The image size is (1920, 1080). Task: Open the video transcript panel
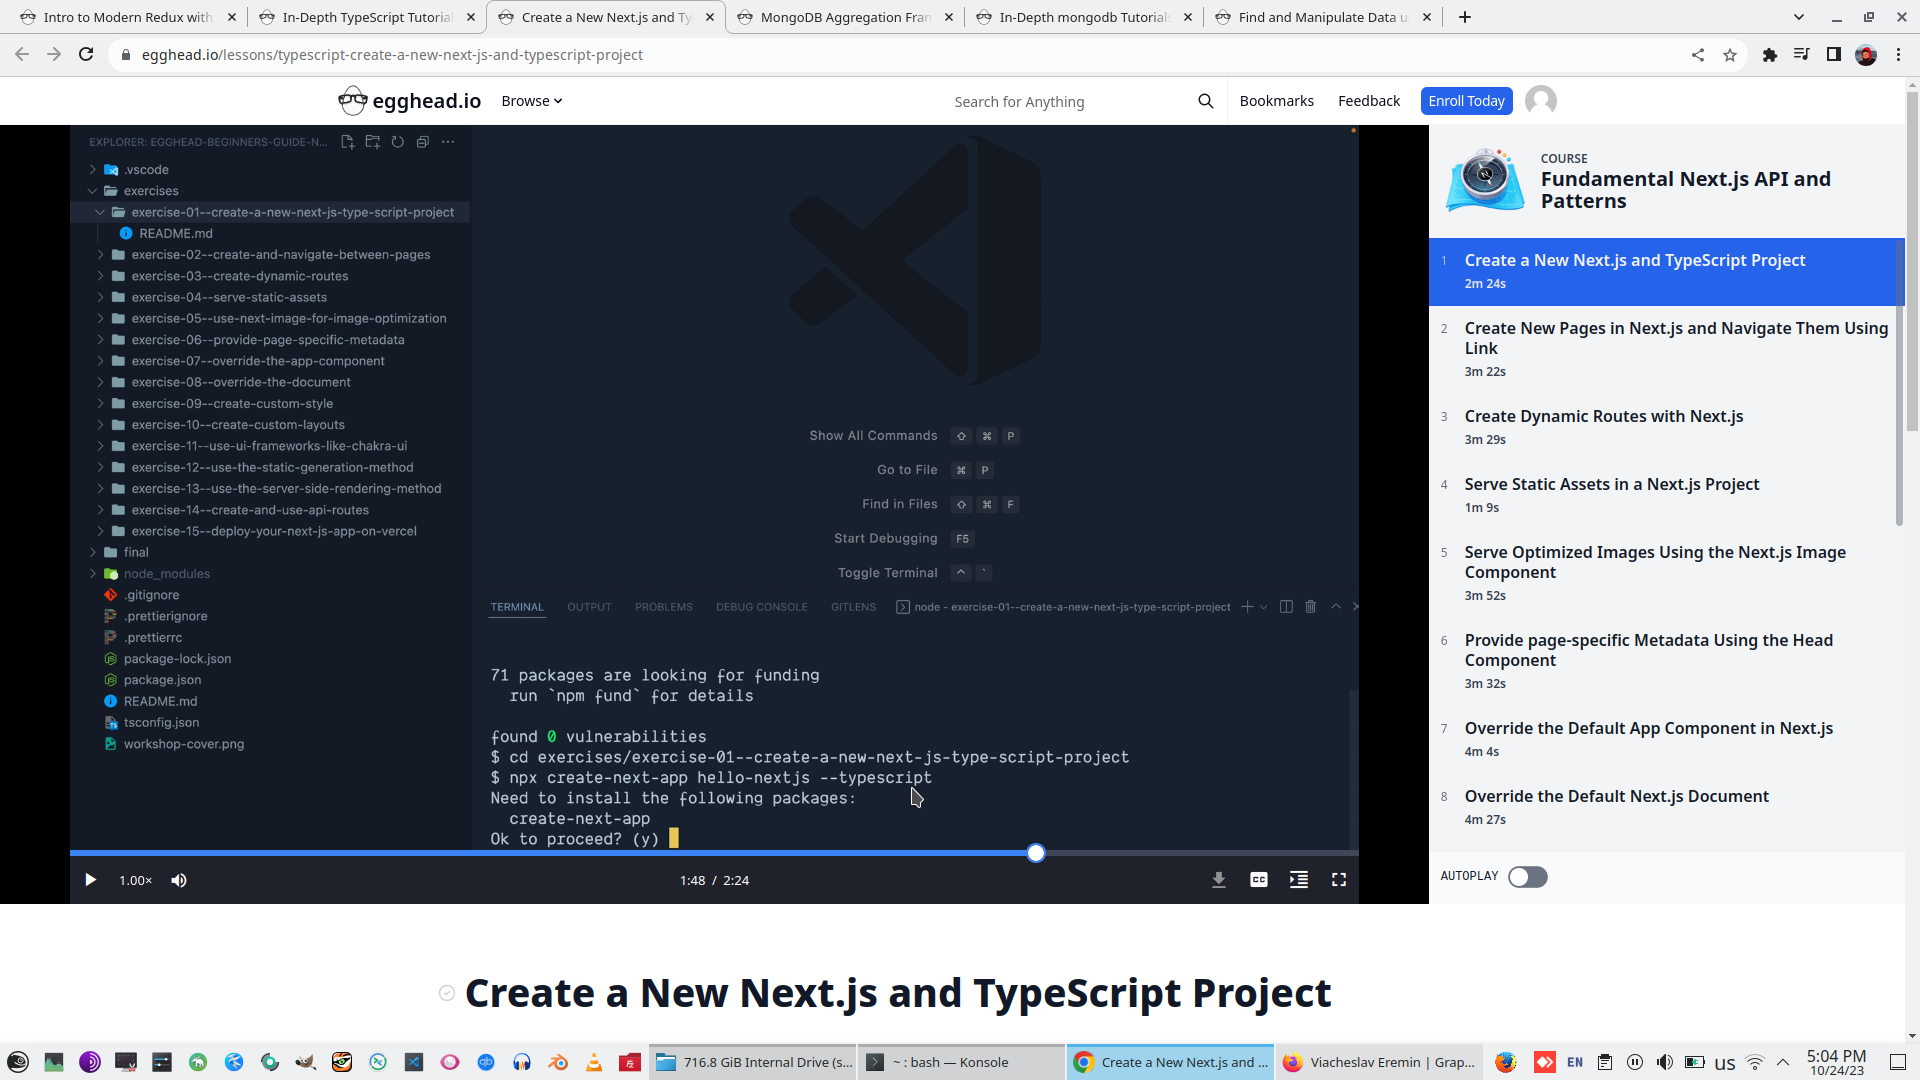click(1299, 880)
